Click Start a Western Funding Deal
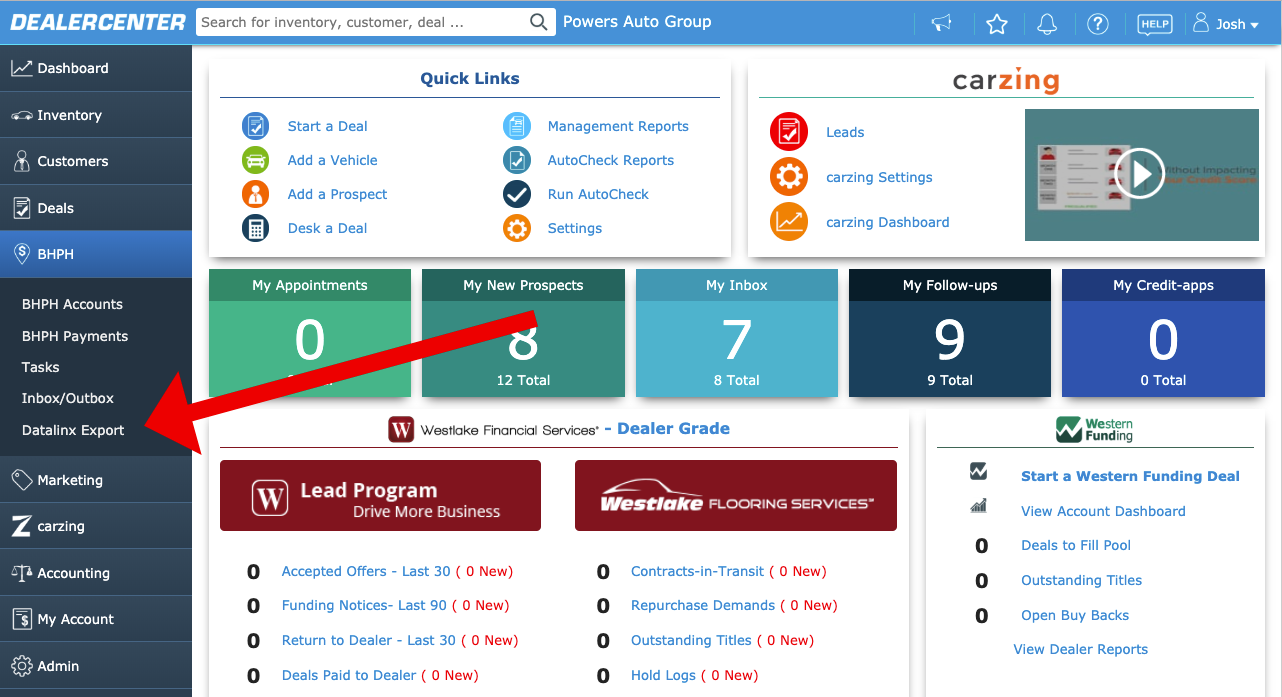 pos(1130,476)
